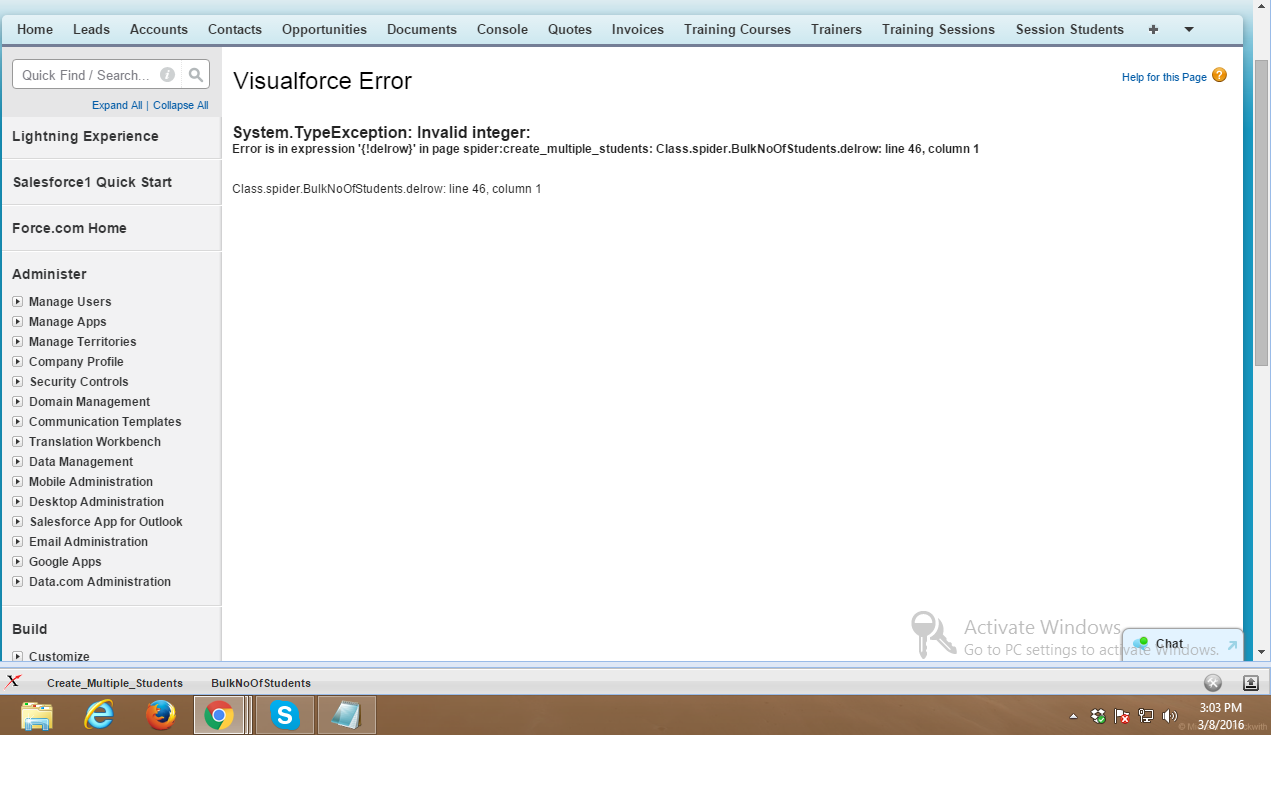Click the orange help question mark icon
Image resolution: width=1280 pixels, height=800 pixels.
point(1219,76)
